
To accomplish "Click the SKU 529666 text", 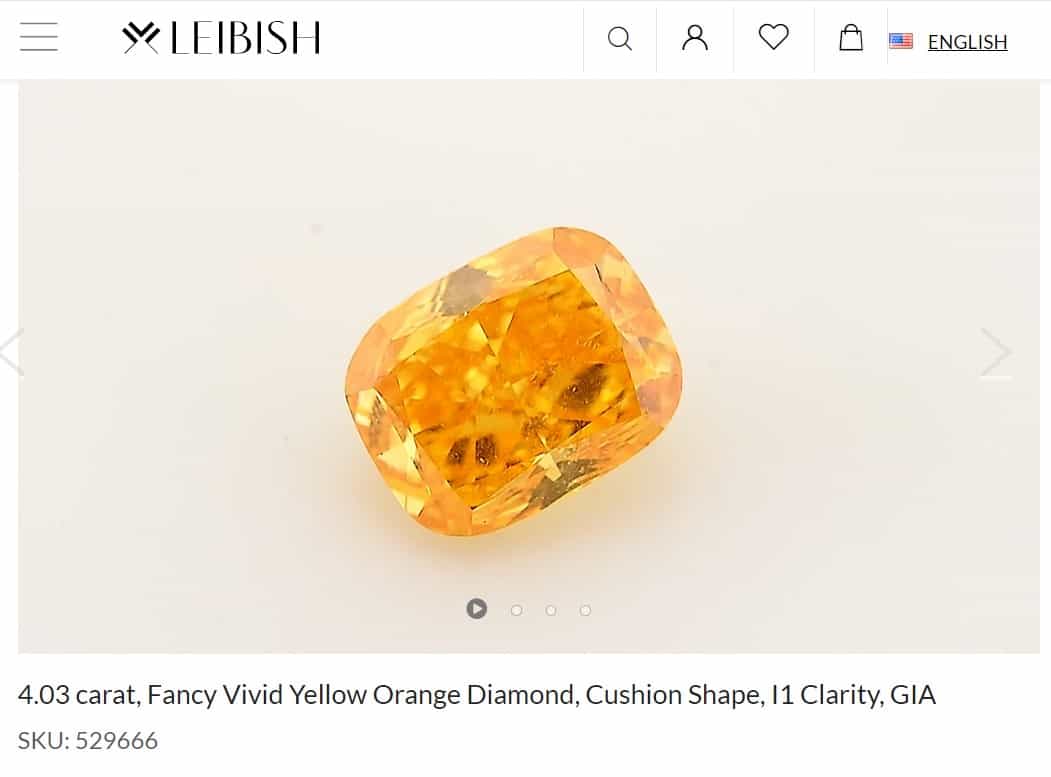I will coord(89,740).
